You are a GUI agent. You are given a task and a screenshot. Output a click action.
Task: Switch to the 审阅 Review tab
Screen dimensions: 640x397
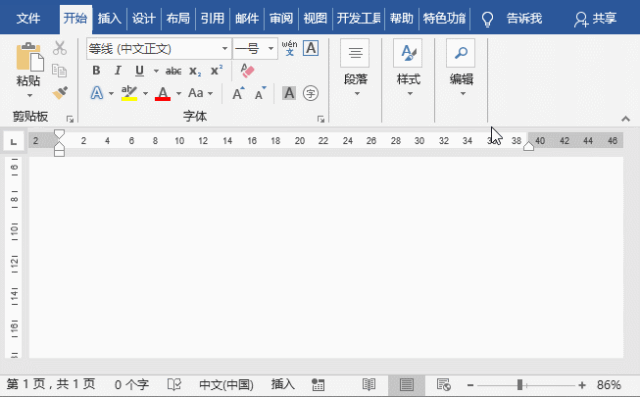pos(281,18)
